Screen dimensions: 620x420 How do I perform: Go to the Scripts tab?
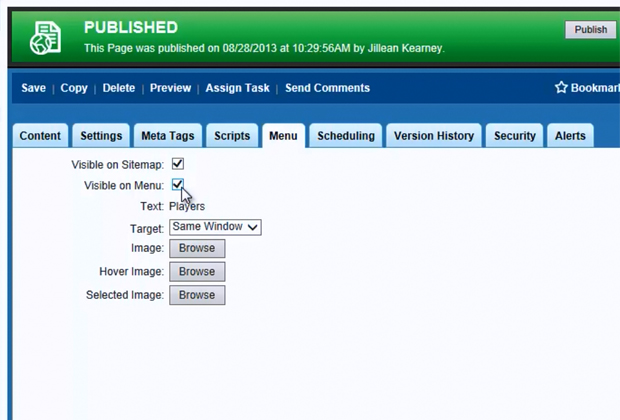tap(232, 136)
